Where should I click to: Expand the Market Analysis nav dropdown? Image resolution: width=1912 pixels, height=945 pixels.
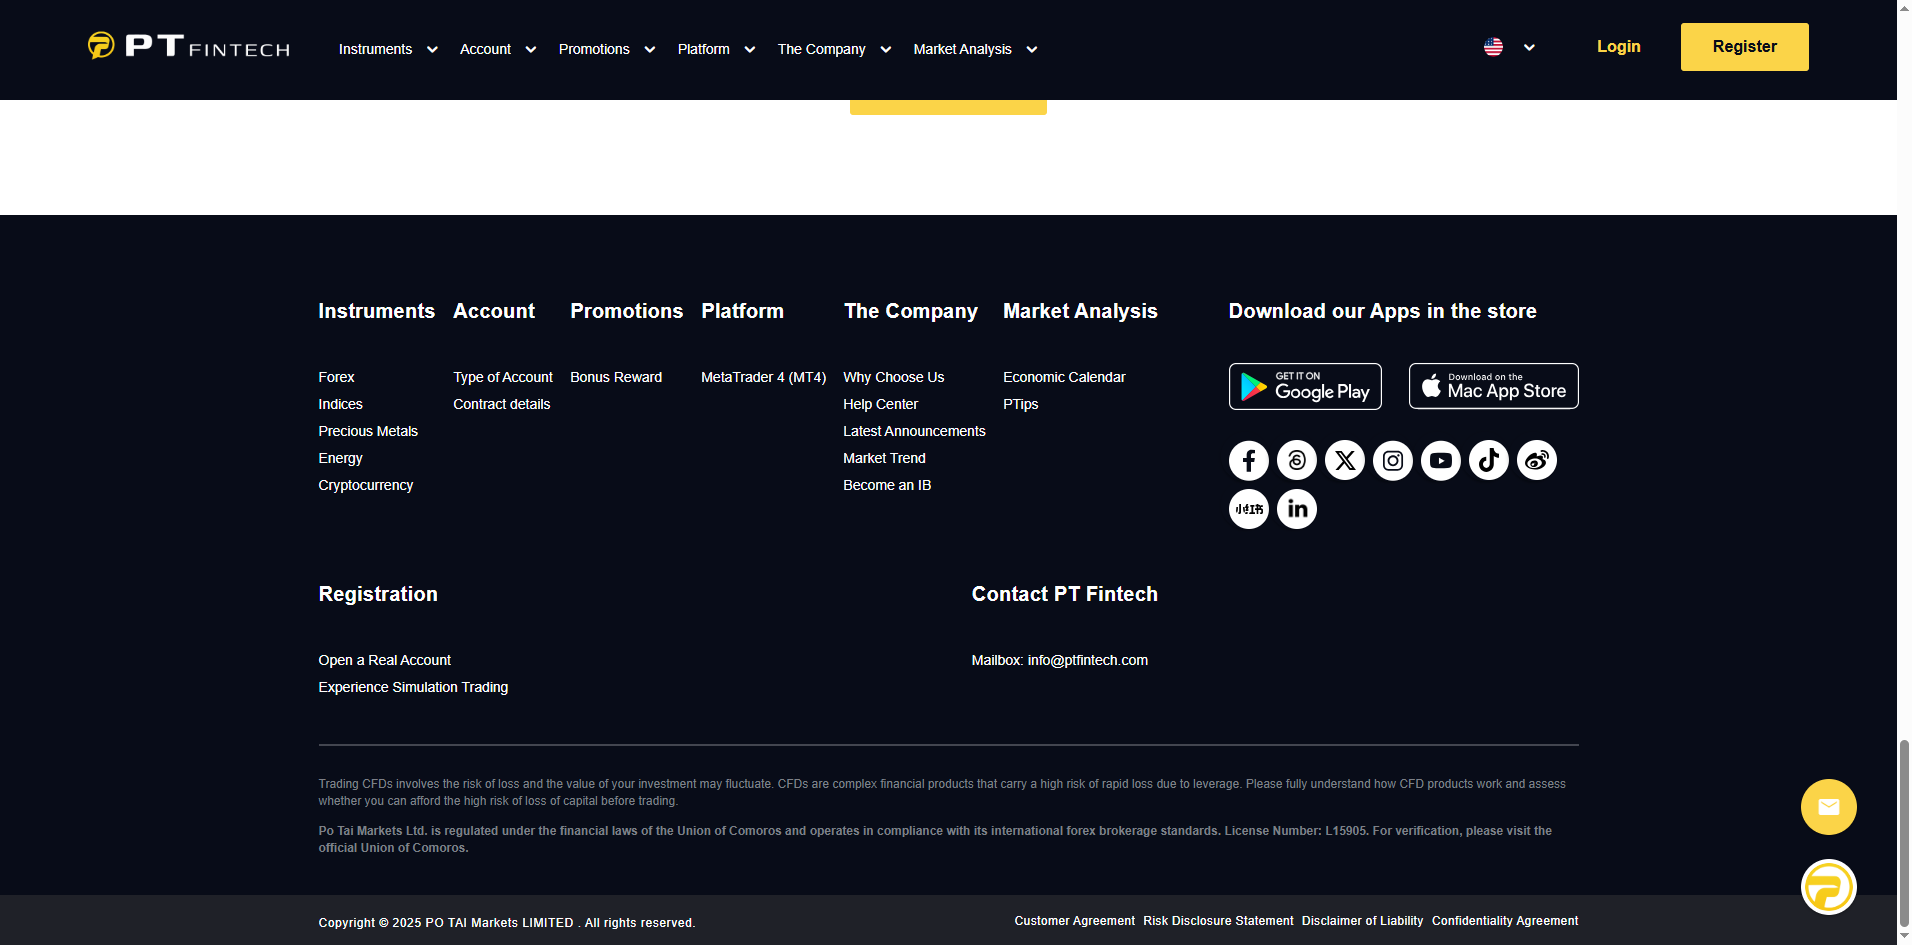975,49
